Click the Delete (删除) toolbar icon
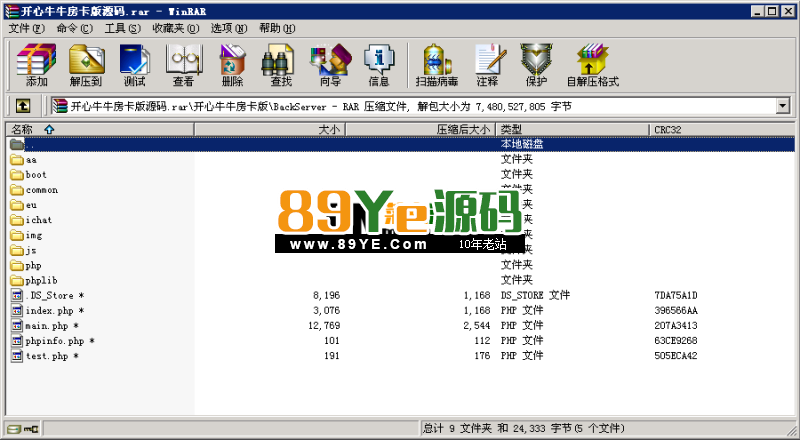Screen dimensions: 800x440 232,65
